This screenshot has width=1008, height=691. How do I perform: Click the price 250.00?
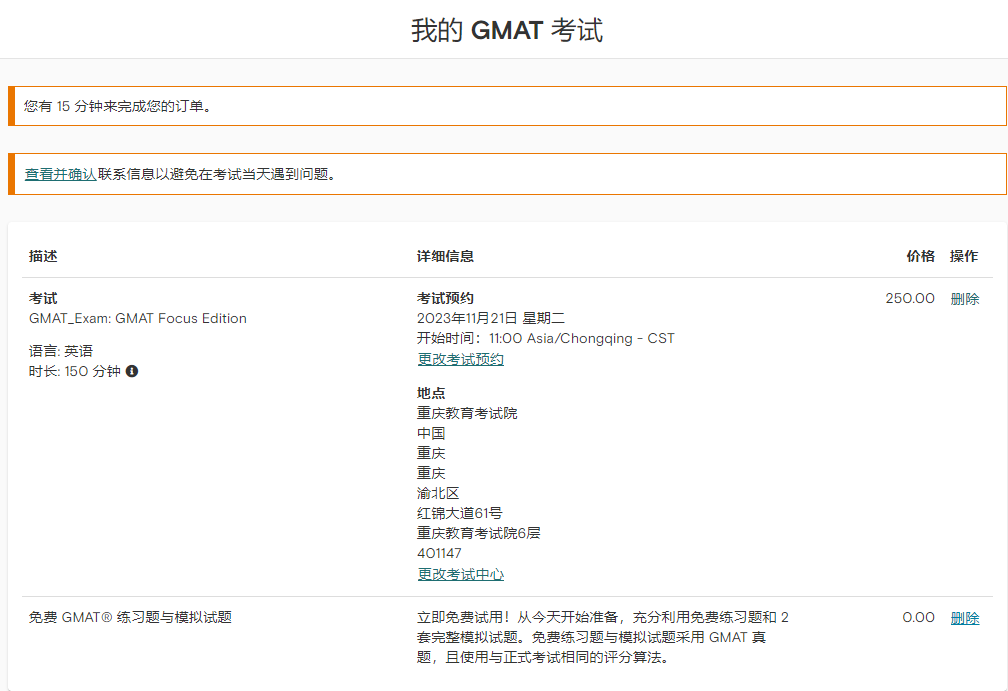(910, 298)
